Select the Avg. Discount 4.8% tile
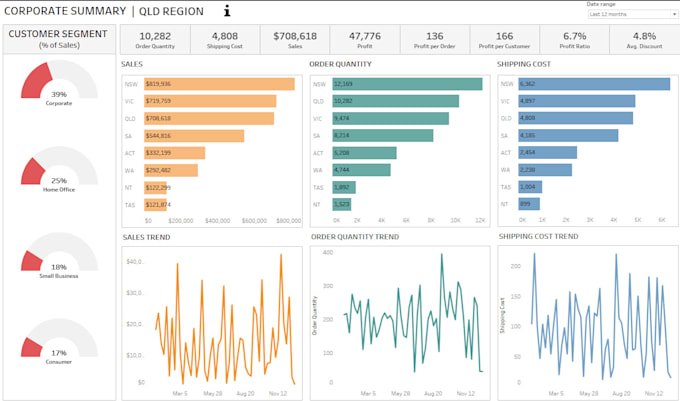The width and height of the screenshot is (680, 401). (644, 39)
